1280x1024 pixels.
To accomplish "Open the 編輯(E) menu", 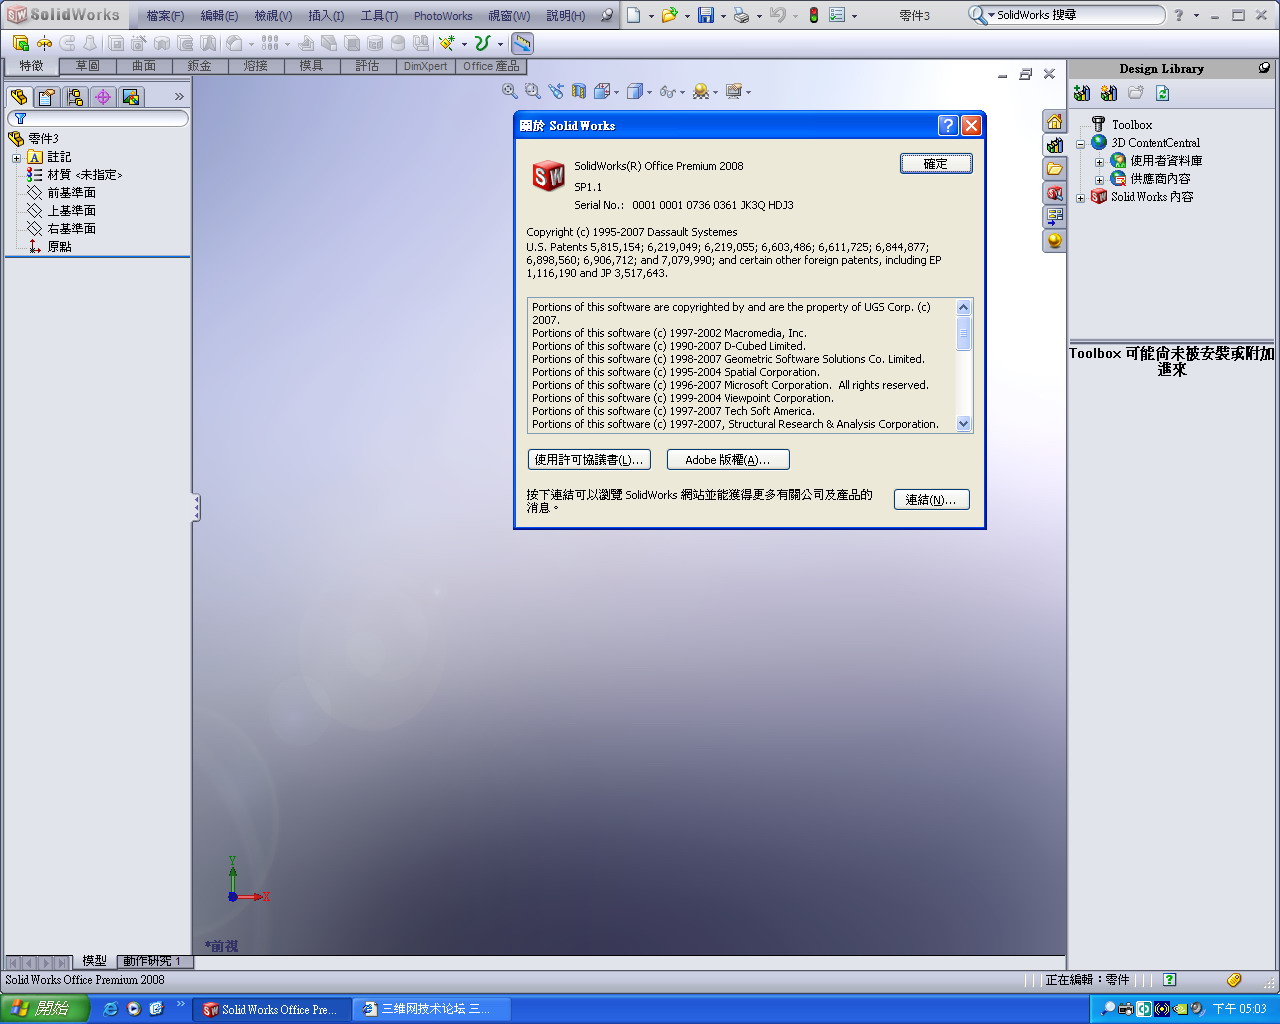I will click(x=219, y=16).
